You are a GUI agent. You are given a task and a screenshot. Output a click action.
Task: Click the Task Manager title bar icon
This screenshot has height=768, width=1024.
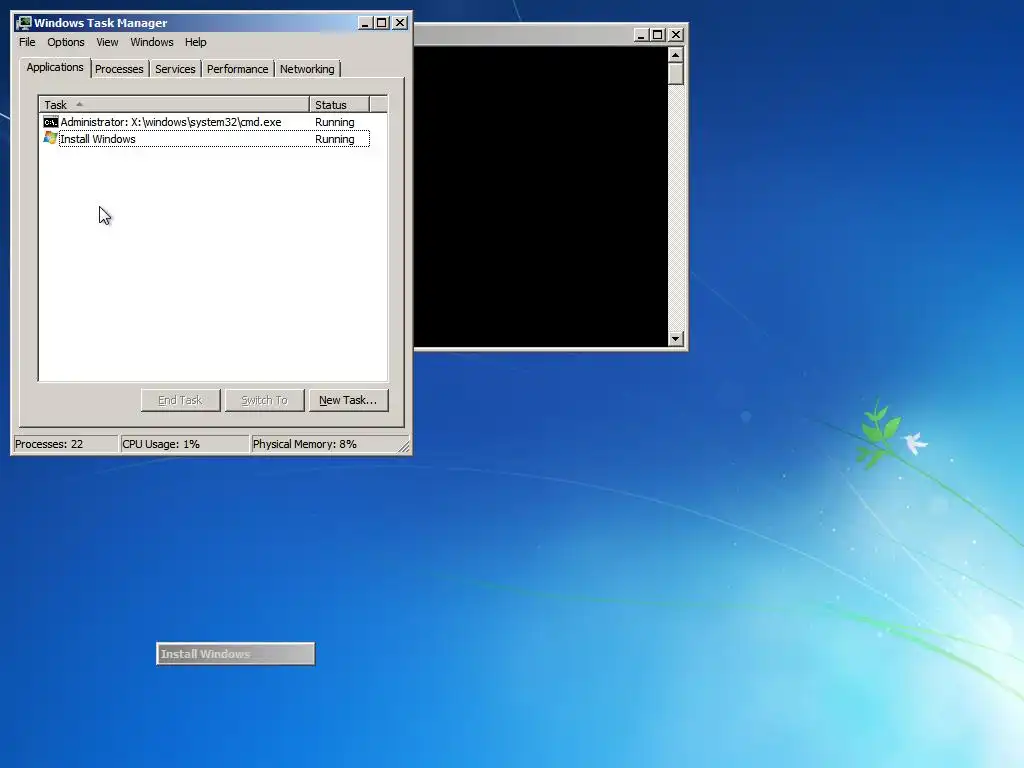coord(24,23)
